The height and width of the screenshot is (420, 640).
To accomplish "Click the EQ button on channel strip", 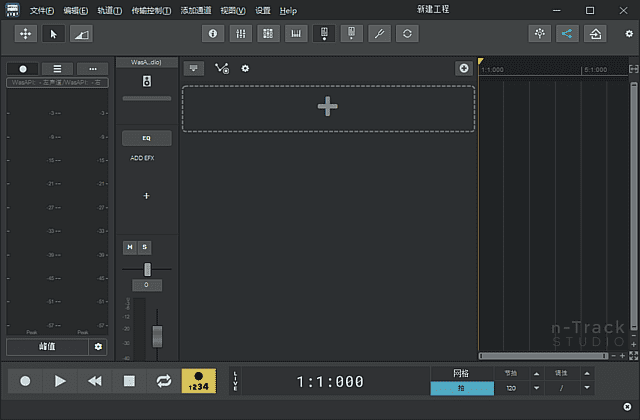I will click(146, 138).
